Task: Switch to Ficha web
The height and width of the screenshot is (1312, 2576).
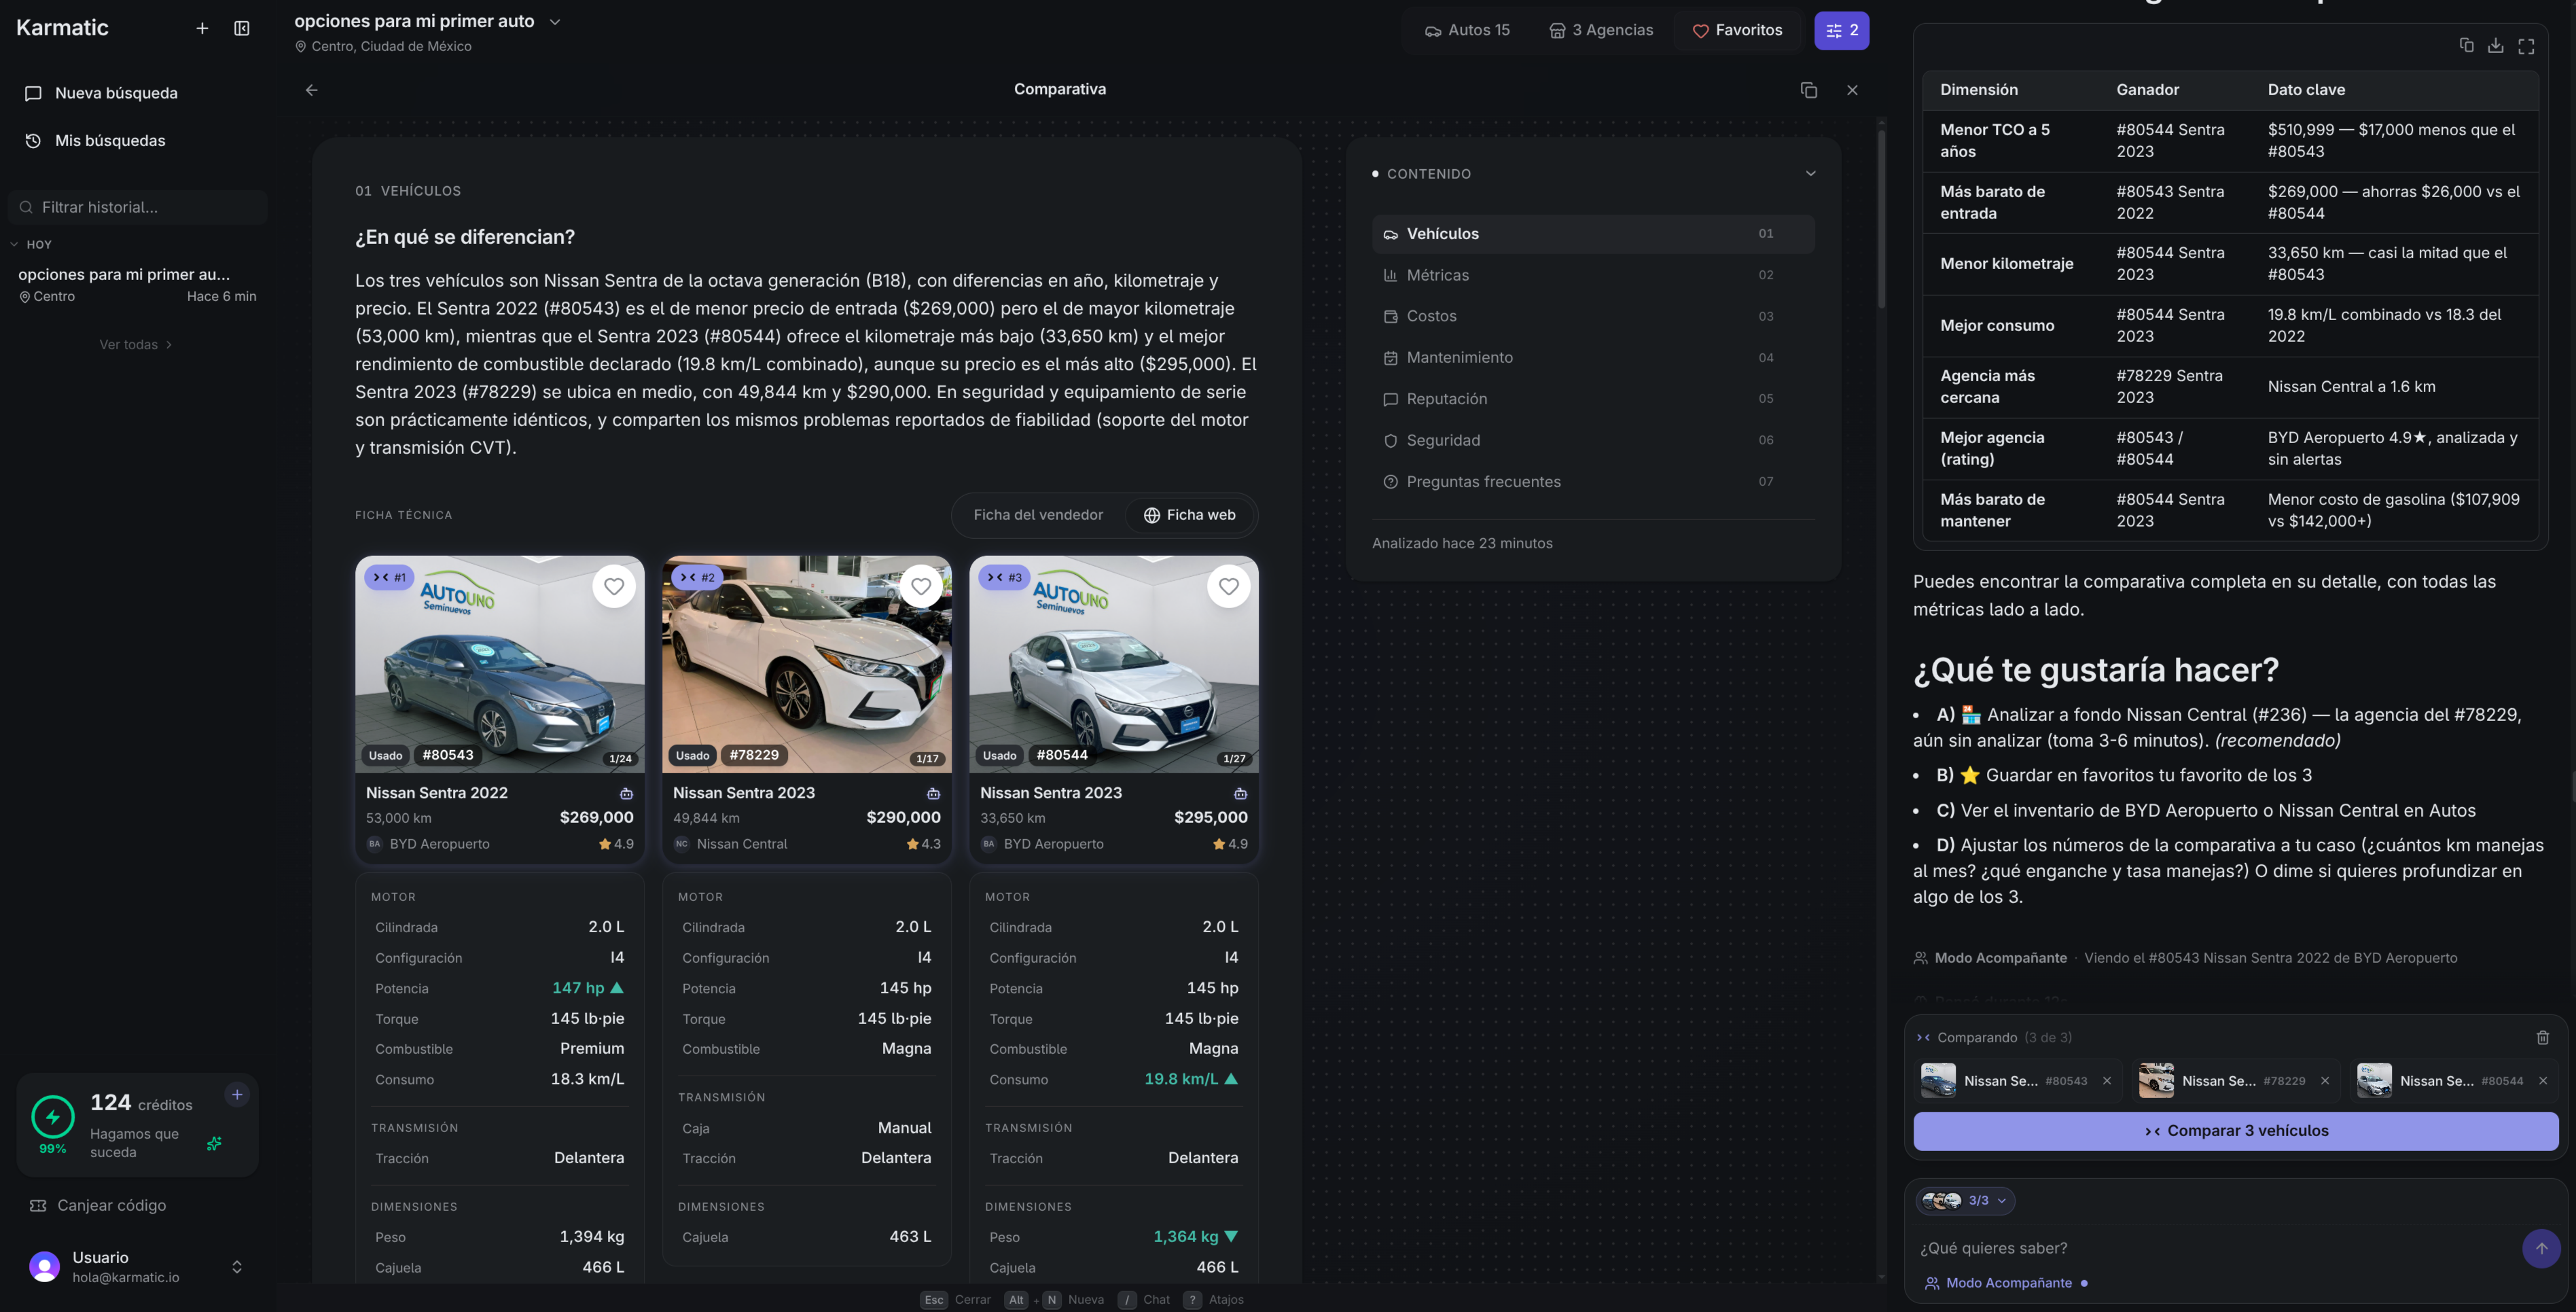Action: (x=1190, y=515)
